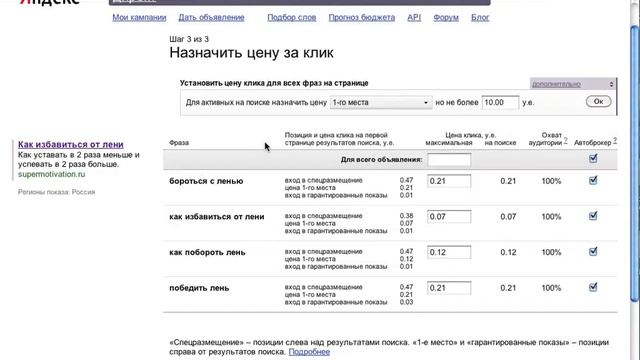Edit max price field for как избавиться от лени
This screenshot has width=640, height=360.
[449, 216]
